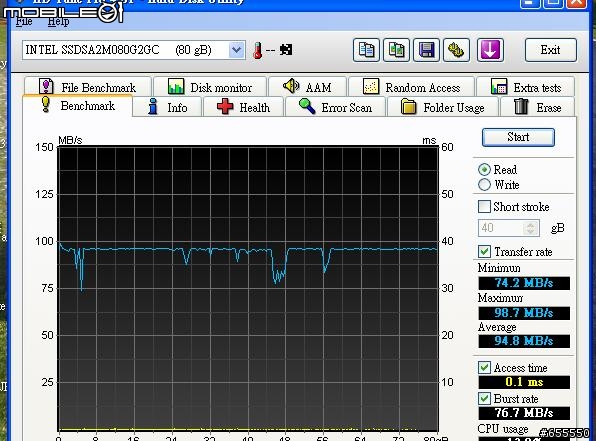This screenshot has width=596, height=441.
Task: Click the short stroke size spinner arrows
Action: (x=531, y=228)
